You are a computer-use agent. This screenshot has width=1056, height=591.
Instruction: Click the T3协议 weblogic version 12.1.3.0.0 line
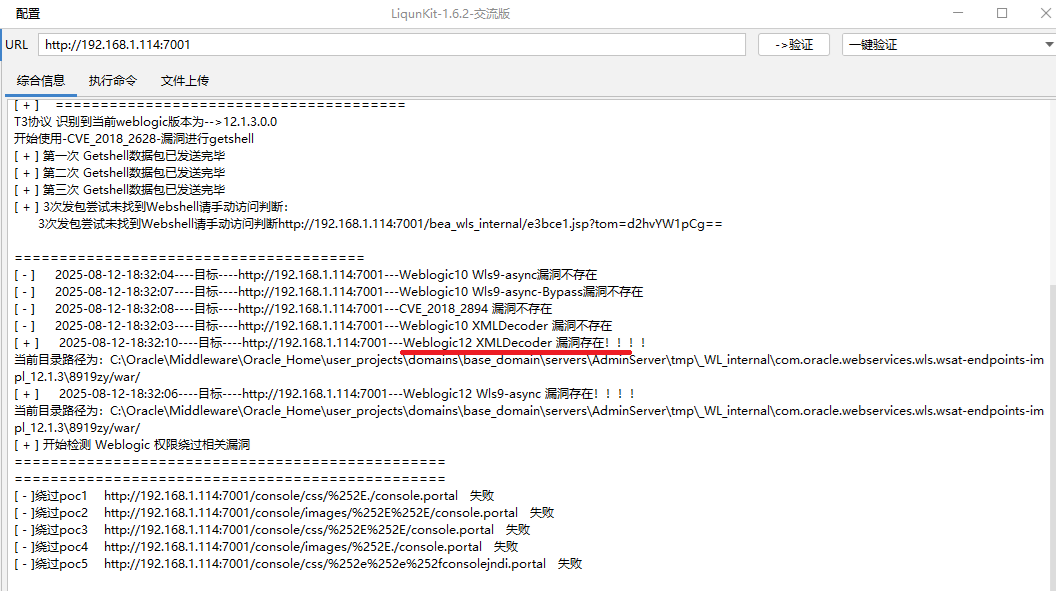pyautogui.click(x=145, y=122)
